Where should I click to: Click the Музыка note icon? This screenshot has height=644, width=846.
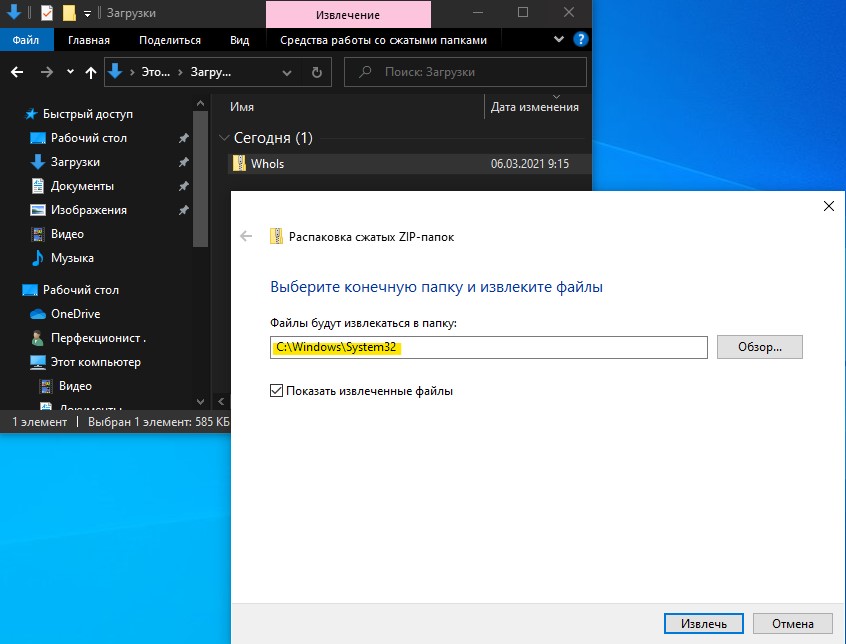[37, 258]
